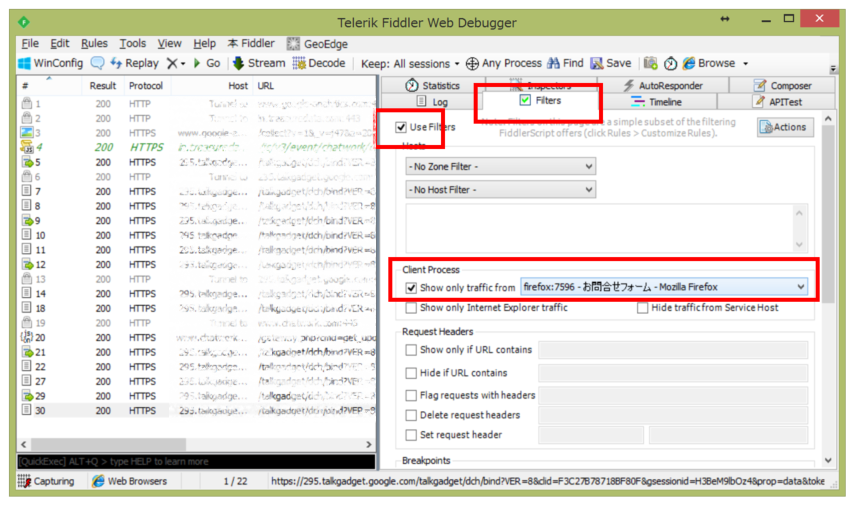
Task: Open the No Host Filter dropdown
Action: click(x=500, y=189)
